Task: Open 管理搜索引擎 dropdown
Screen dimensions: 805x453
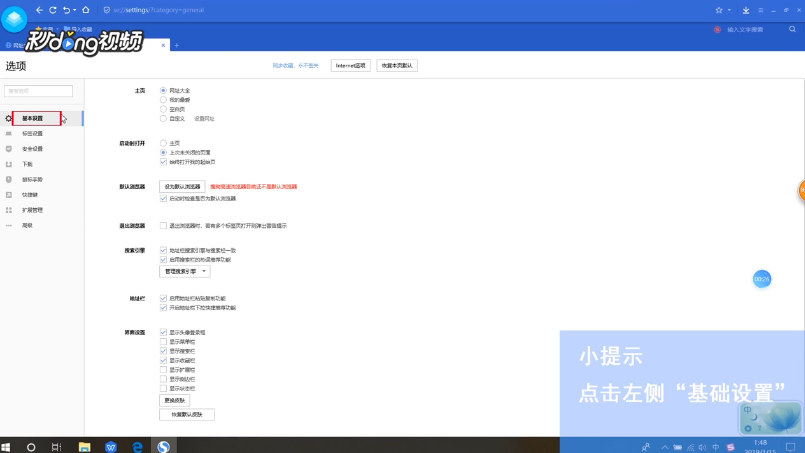Action: point(185,271)
